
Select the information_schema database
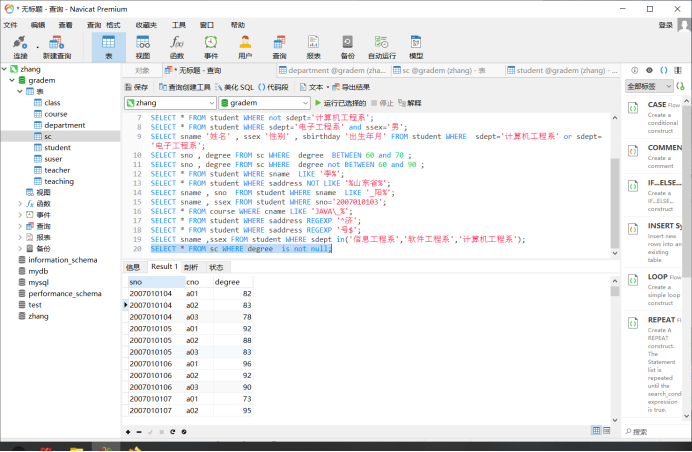pos(63,260)
